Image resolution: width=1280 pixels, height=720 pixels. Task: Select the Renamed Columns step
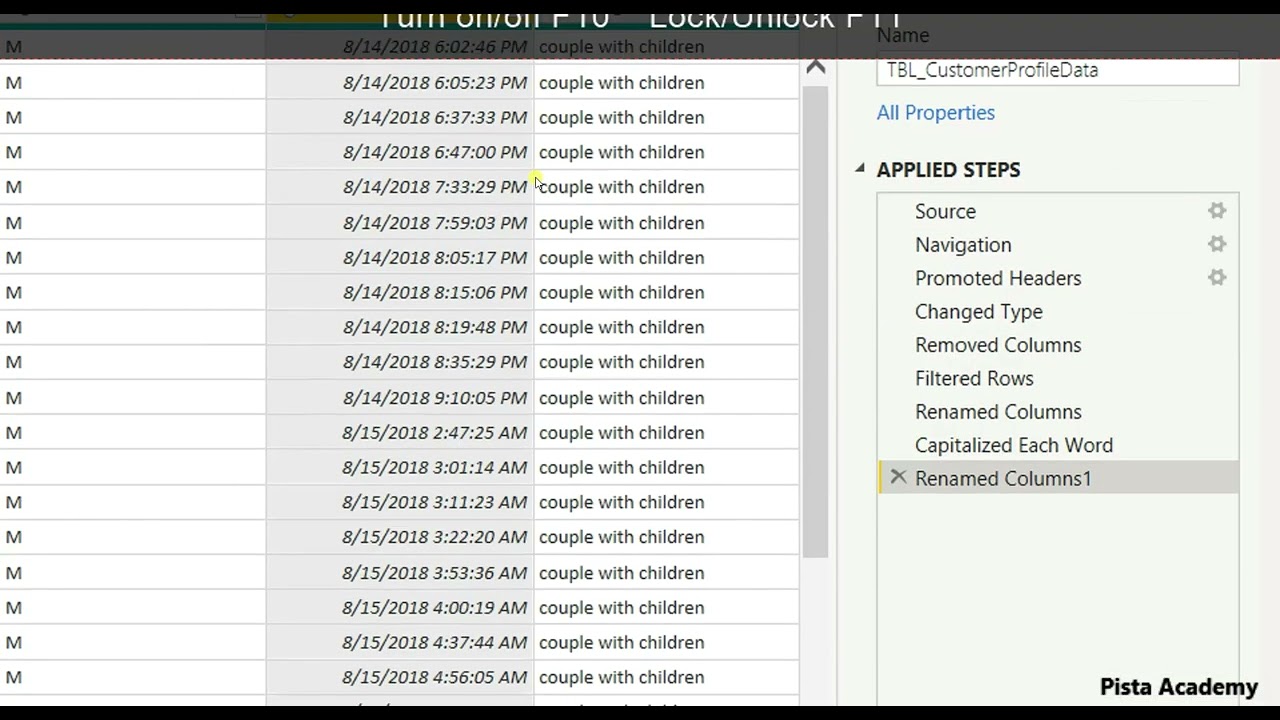tap(1058, 411)
